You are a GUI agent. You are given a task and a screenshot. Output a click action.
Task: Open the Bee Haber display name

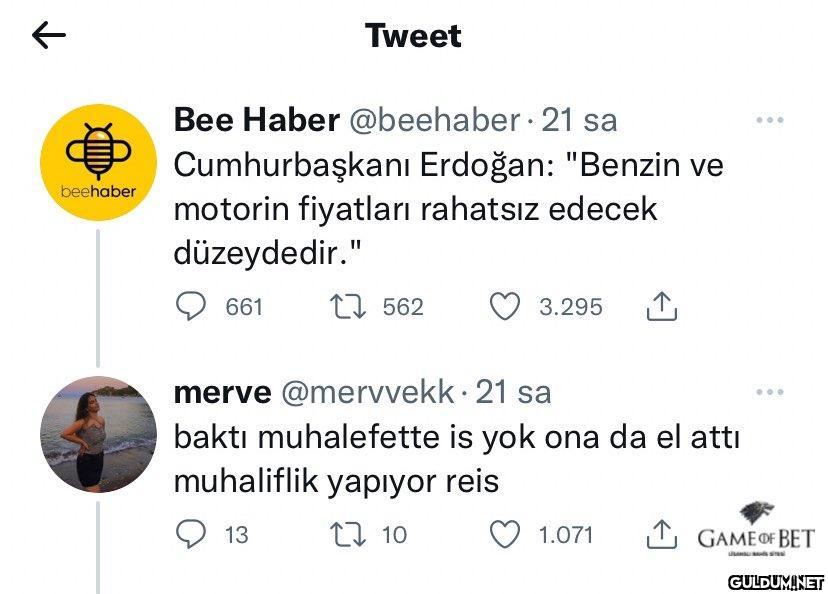pyautogui.click(x=256, y=121)
